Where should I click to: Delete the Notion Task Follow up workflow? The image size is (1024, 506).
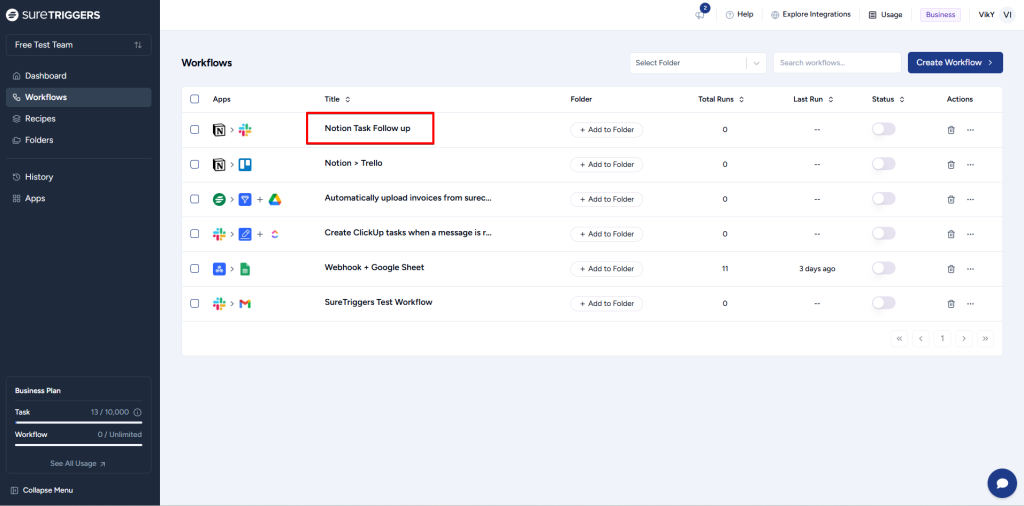pyautogui.click(x=950, y=130)
